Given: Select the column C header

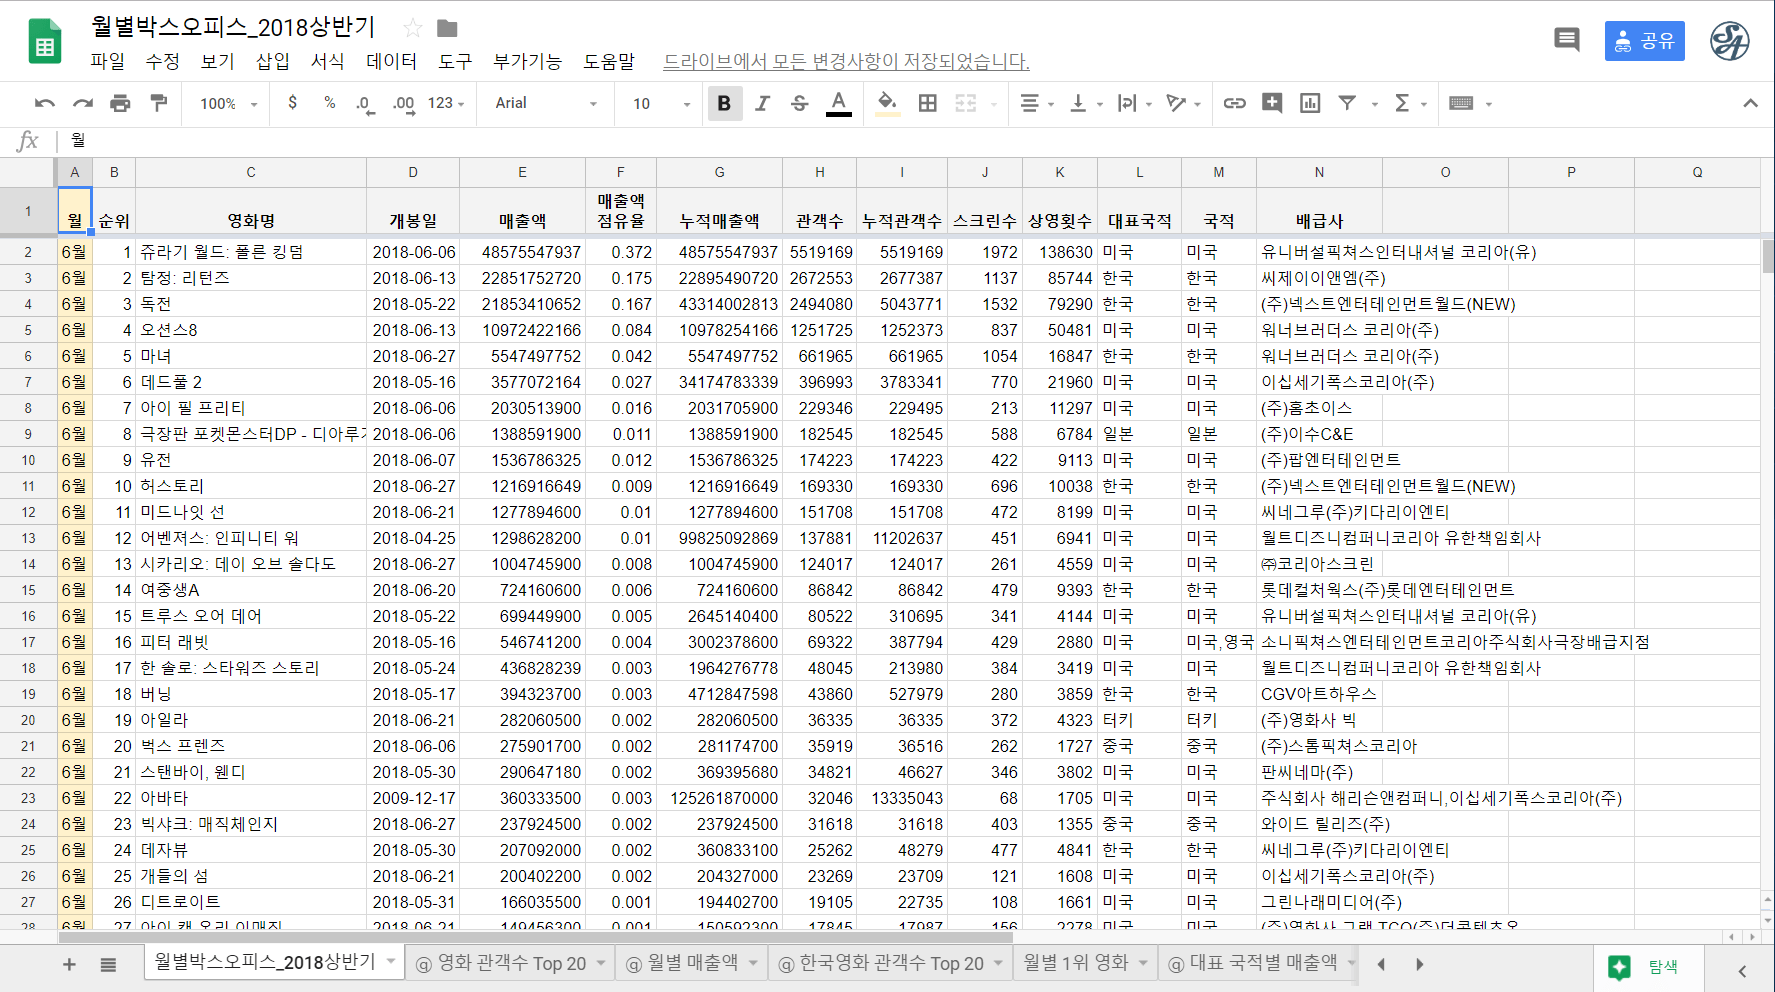Looking at the screenshot, I should 251,172.
